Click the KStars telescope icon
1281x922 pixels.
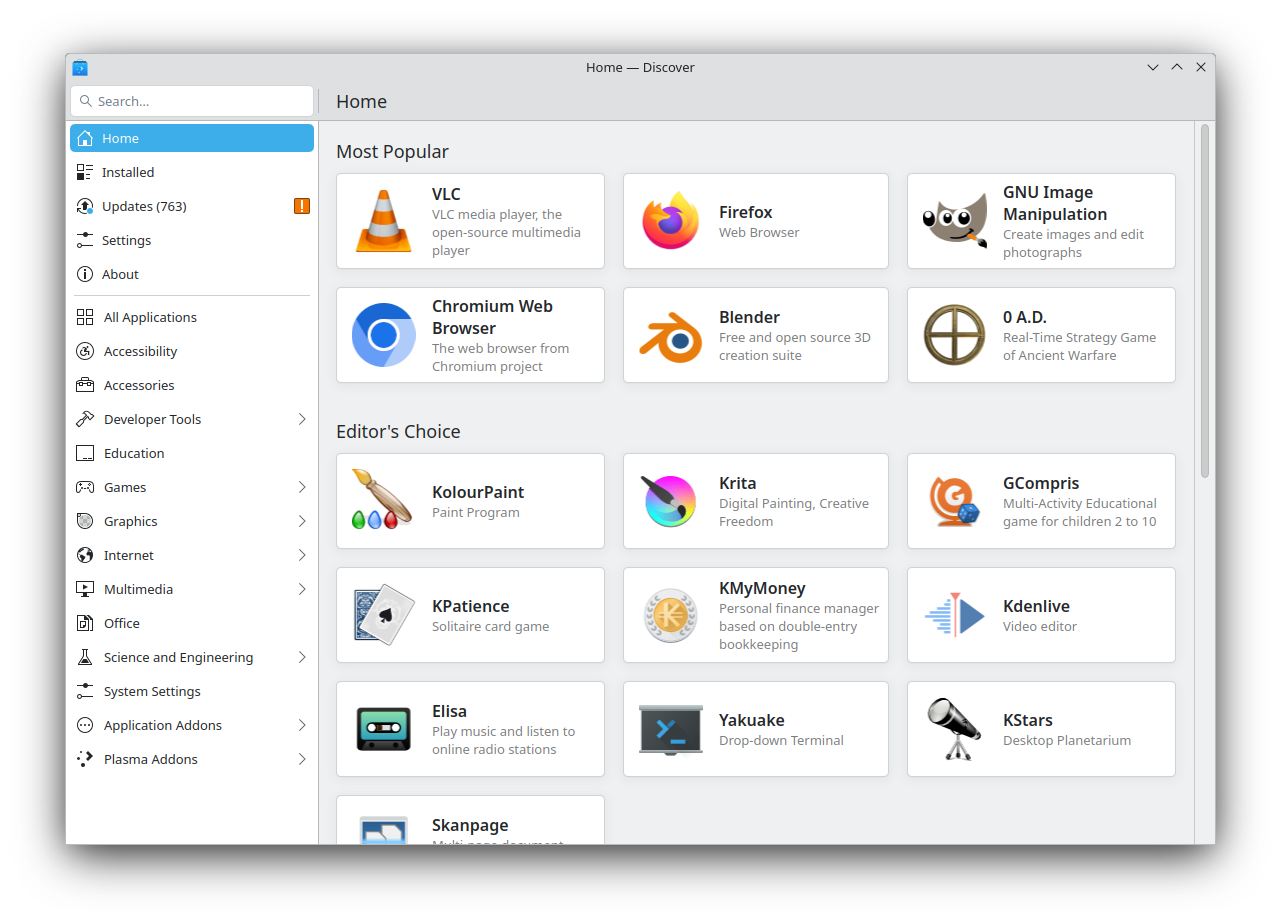point(955,729)
